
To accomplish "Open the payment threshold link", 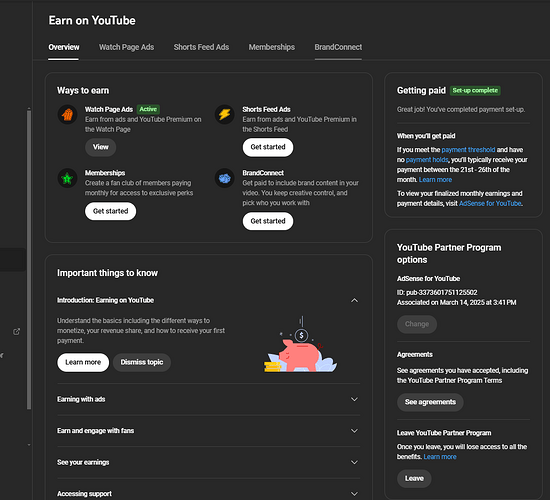I will tap(468, 150).
